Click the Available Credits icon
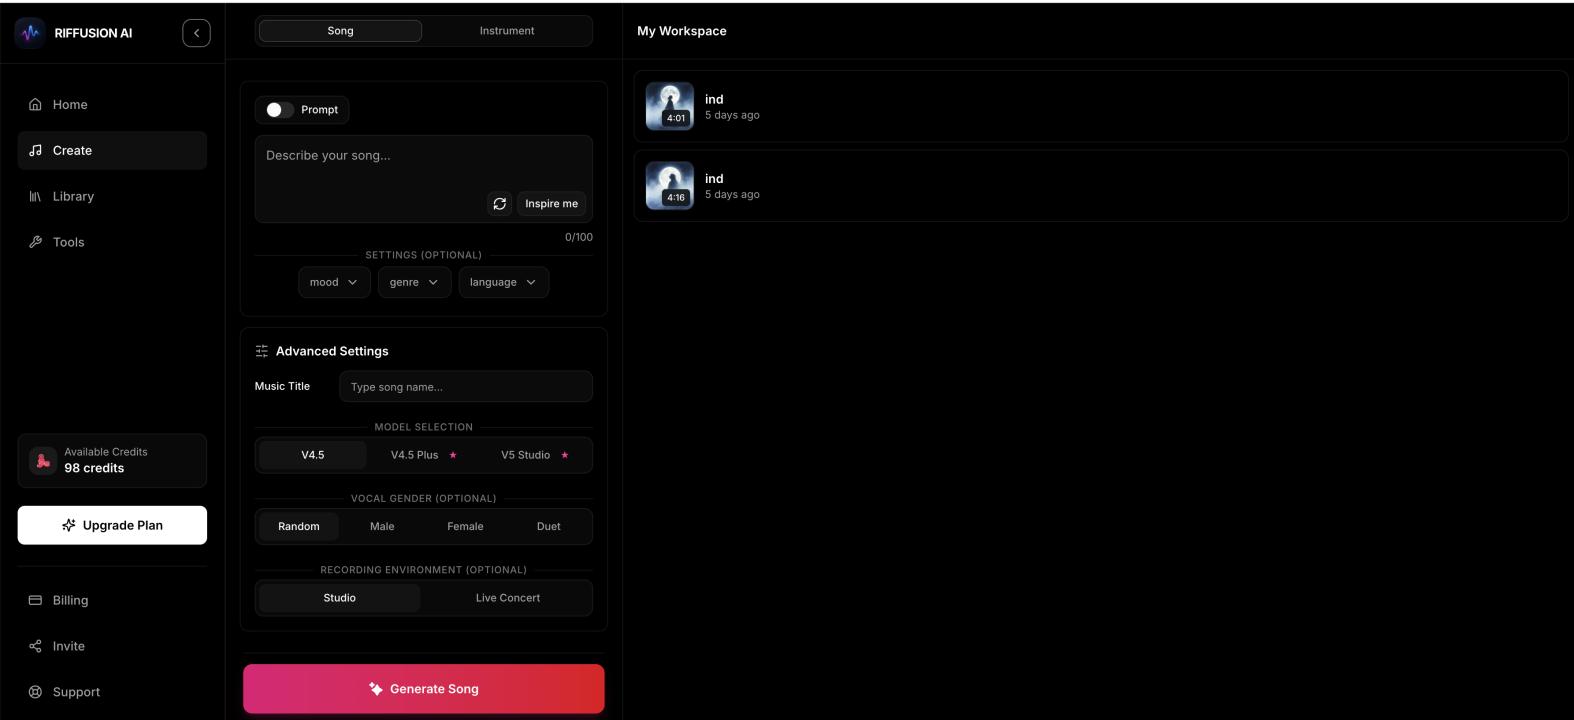Screen dimensions: 1574x720 click(x=43, y=461)
